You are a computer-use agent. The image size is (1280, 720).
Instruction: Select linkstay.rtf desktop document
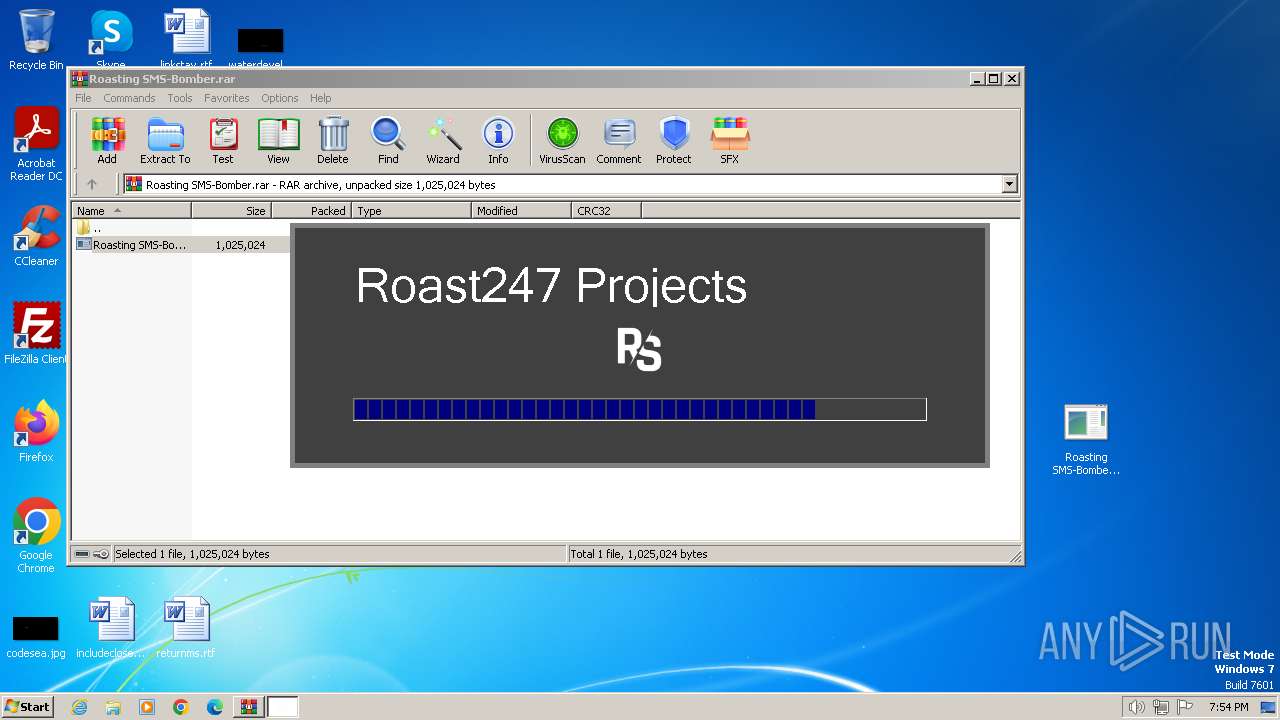click(x=186, y=40)
